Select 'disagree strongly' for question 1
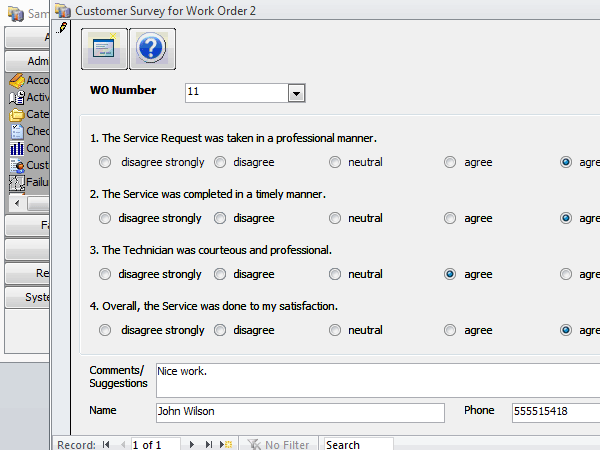 106,162
